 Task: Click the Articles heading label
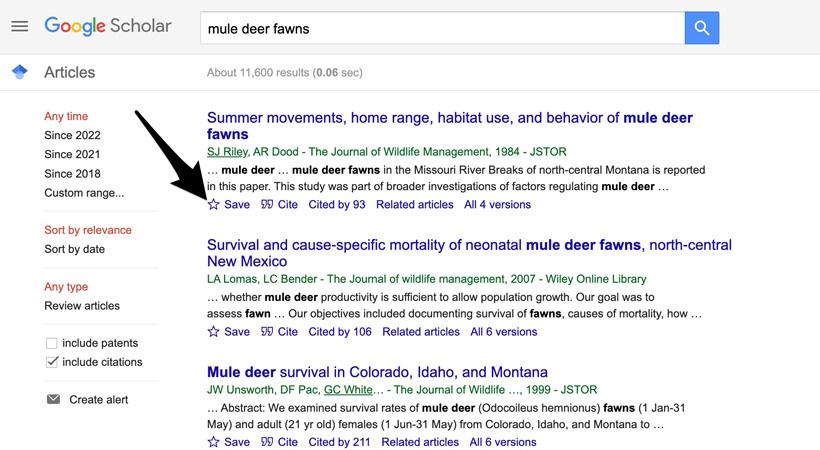click(x=70, y=72)
